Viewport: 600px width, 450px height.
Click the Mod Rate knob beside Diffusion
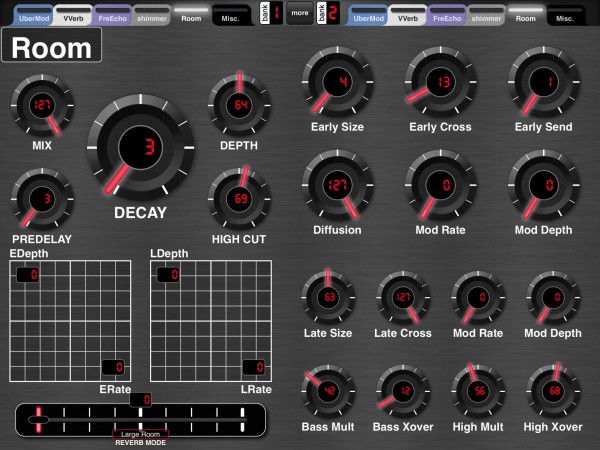[440, 185]
